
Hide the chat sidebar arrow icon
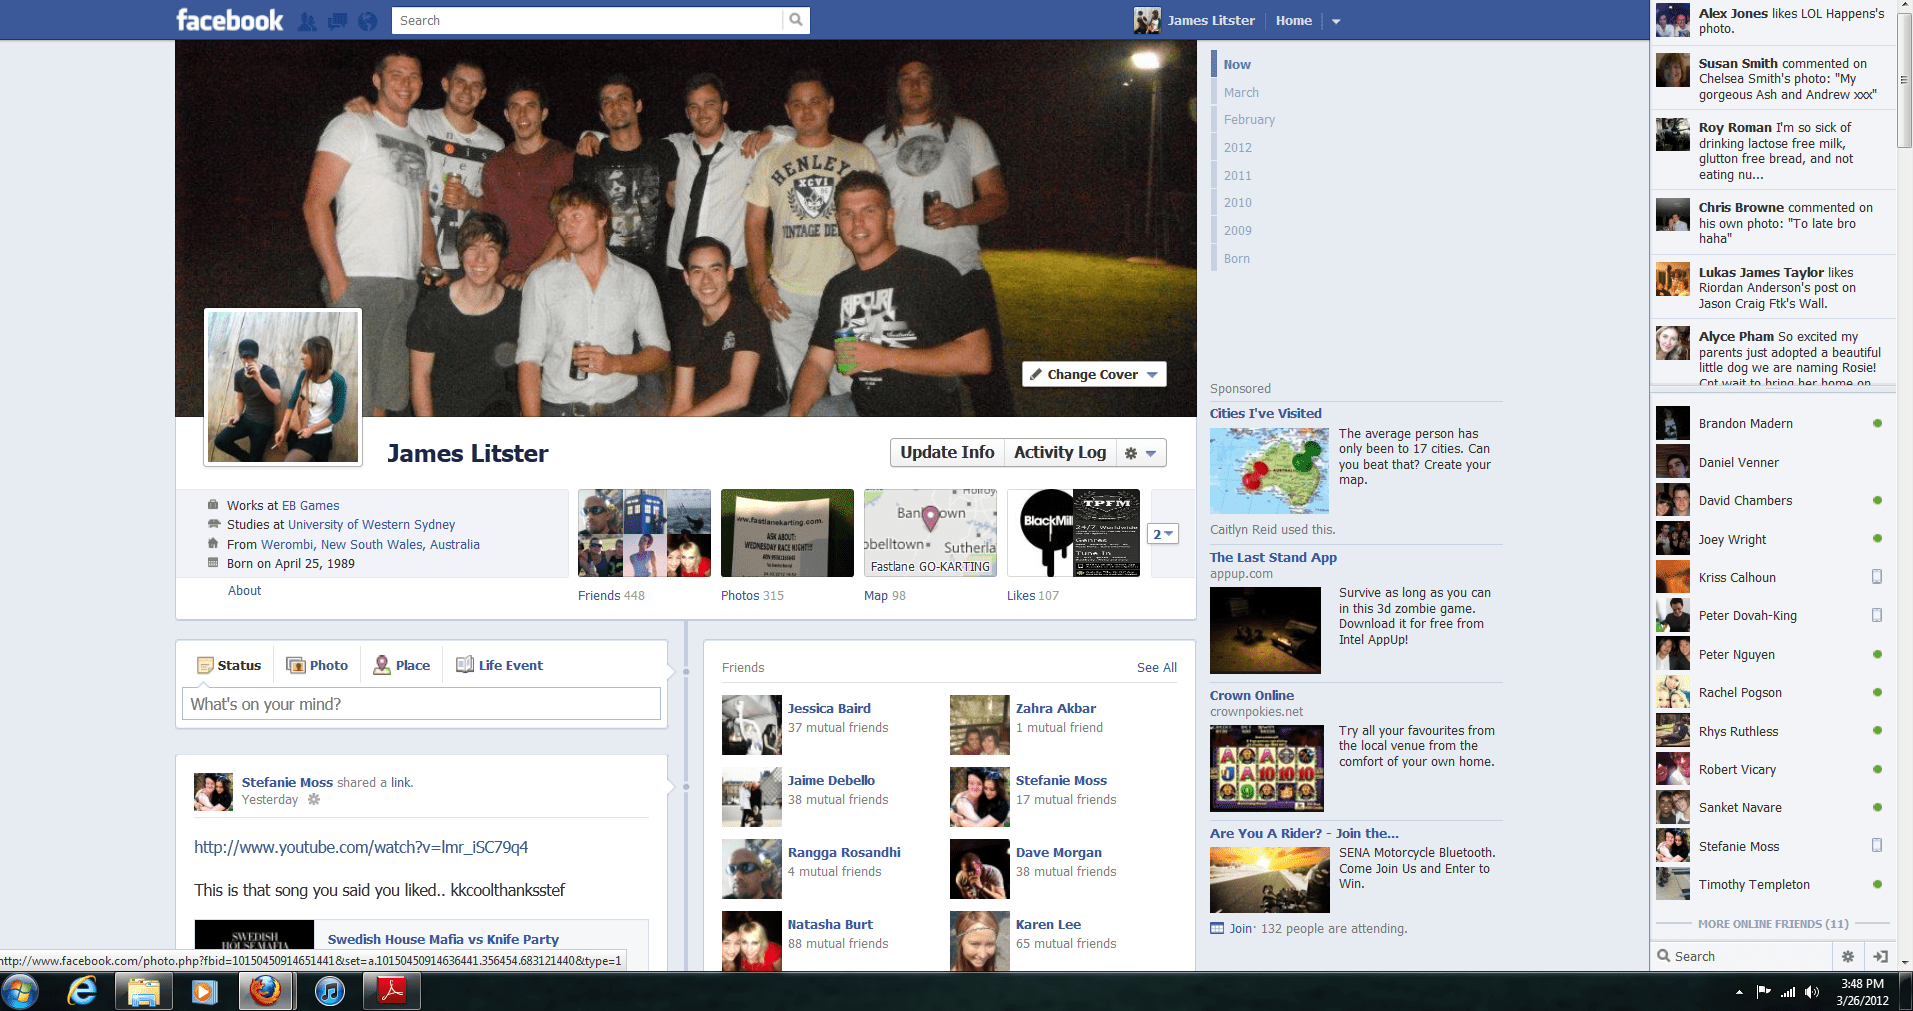click(x=1880, y=956)
